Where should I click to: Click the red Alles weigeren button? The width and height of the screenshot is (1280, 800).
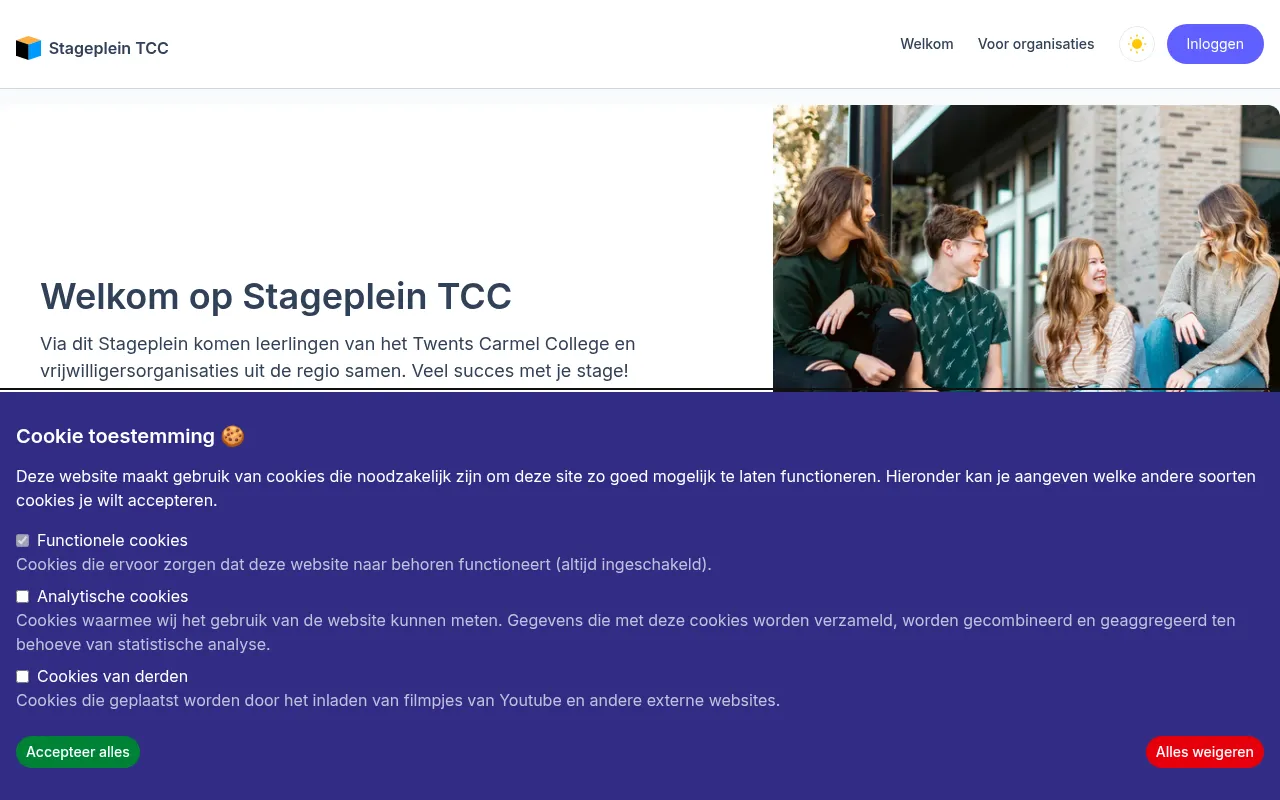tap(1205, 752)
